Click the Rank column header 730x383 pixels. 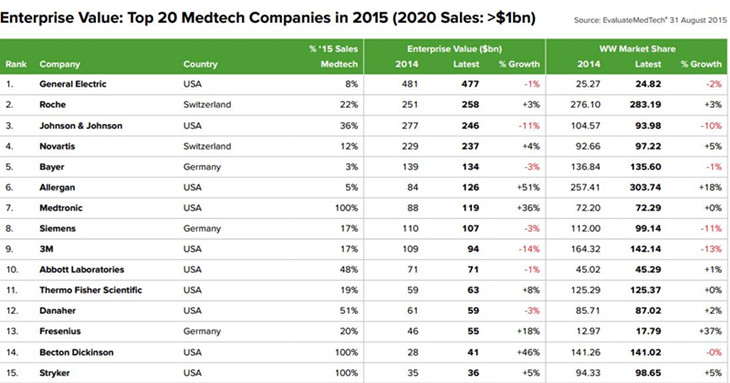(x=16, y=64)
